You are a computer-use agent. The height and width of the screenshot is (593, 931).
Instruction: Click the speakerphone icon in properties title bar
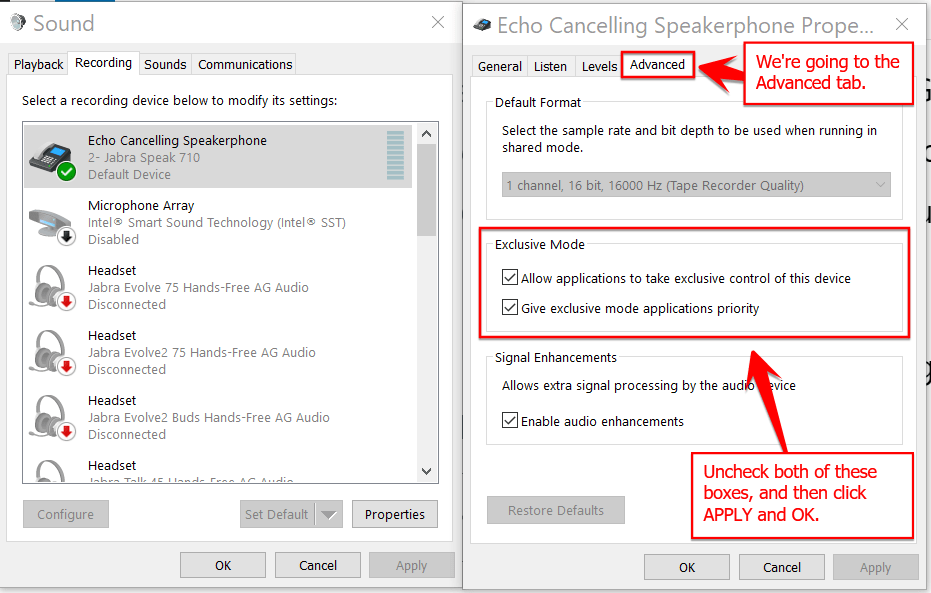(x=481, y=25)
